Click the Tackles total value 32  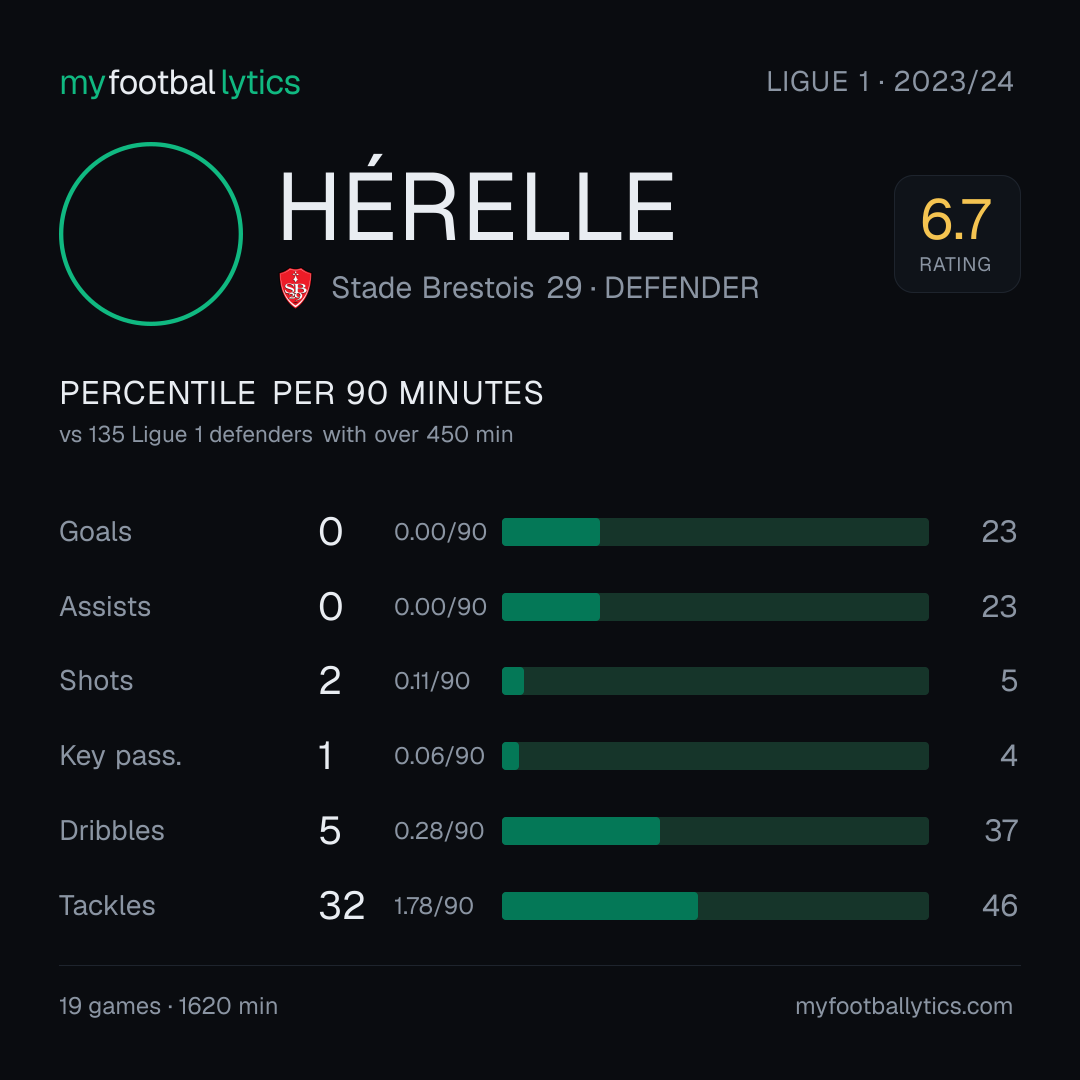coord(342,906)
